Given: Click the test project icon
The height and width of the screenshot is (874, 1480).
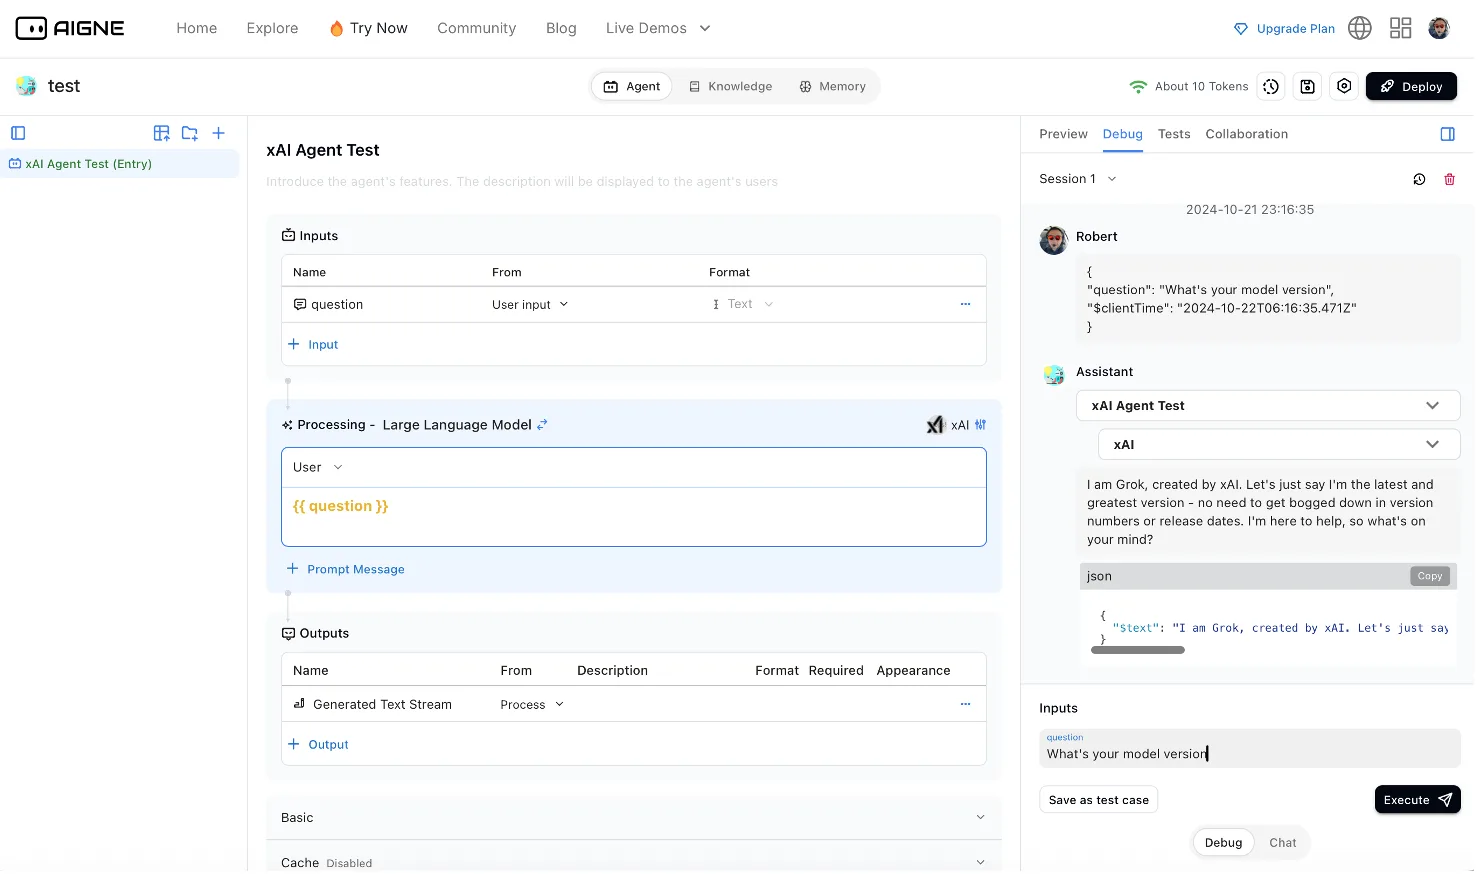Looking at the screenshot, I should click(26, 86).
